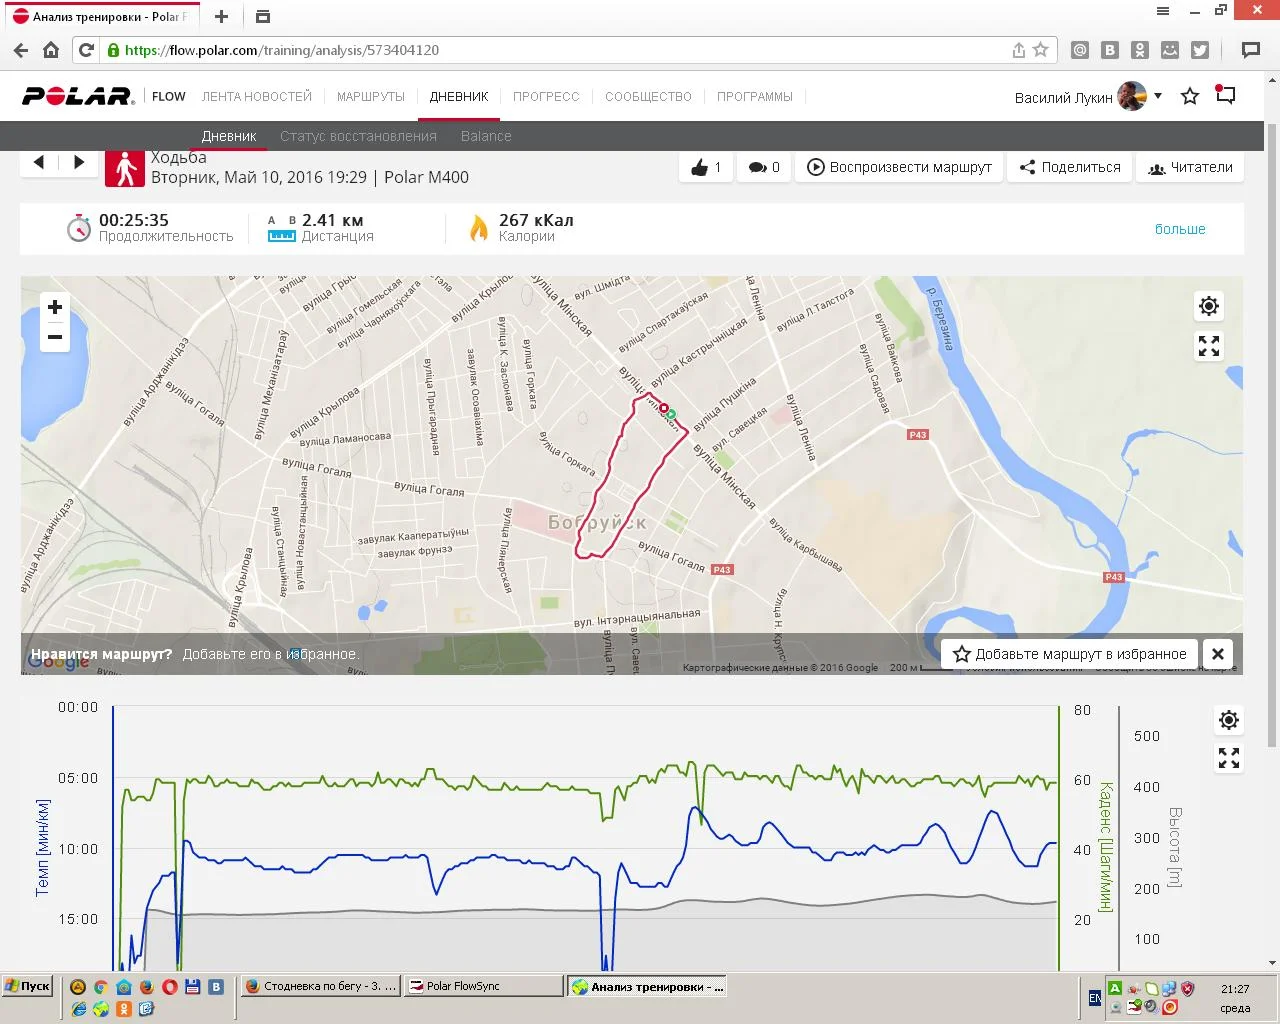Viewport: 1280px width, 1024px height.
Task: Open the browser chat panel icon
Action: [1250, 50]
